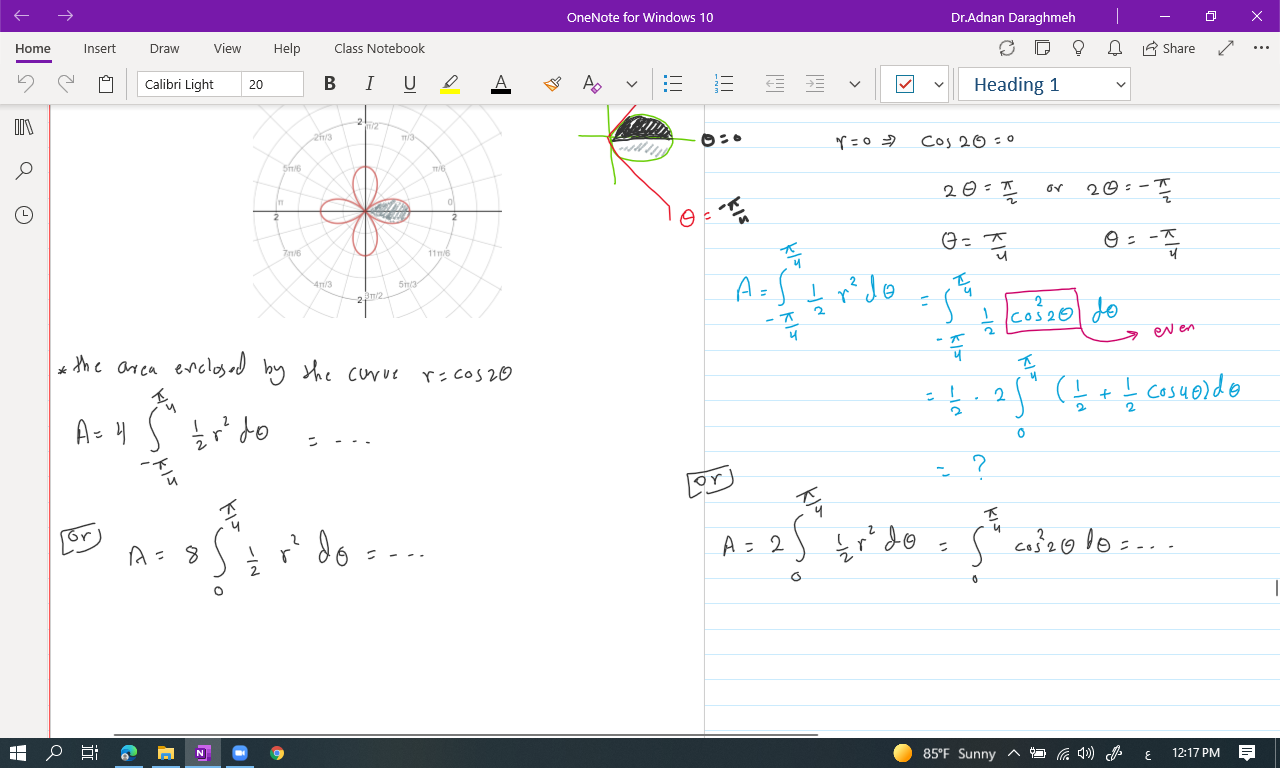Expand more paragraph options chevron
The image size is (1280, 768).
[x=854, y=84]
